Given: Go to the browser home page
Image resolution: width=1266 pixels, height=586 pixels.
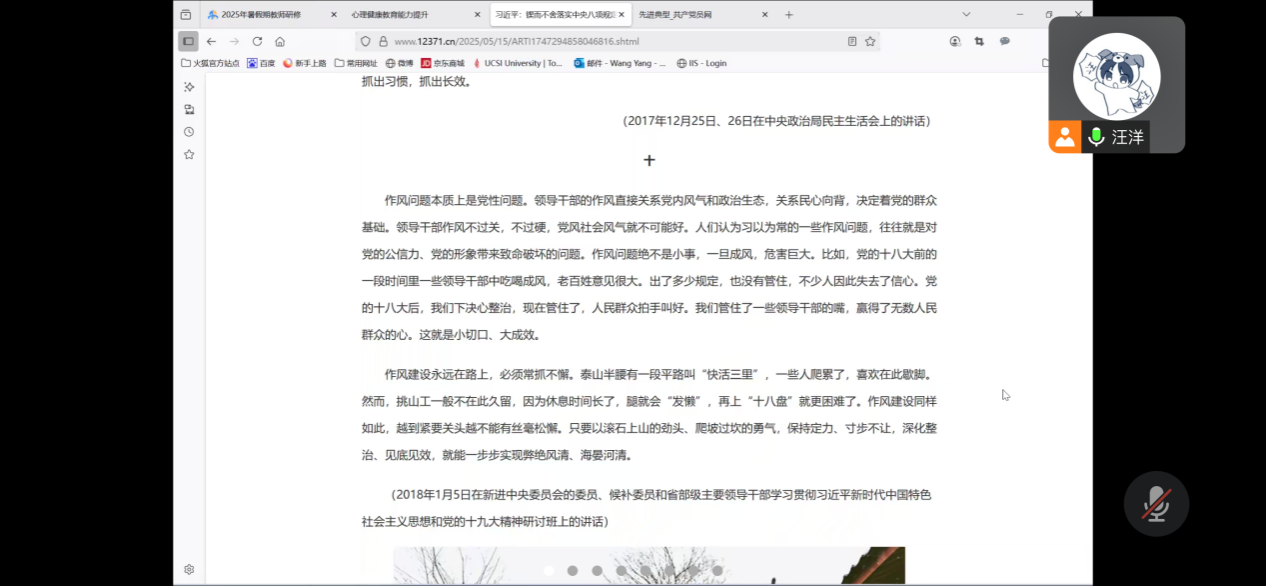Looking at the screenshot, I should pyautogui.click(x=280, y=41).
